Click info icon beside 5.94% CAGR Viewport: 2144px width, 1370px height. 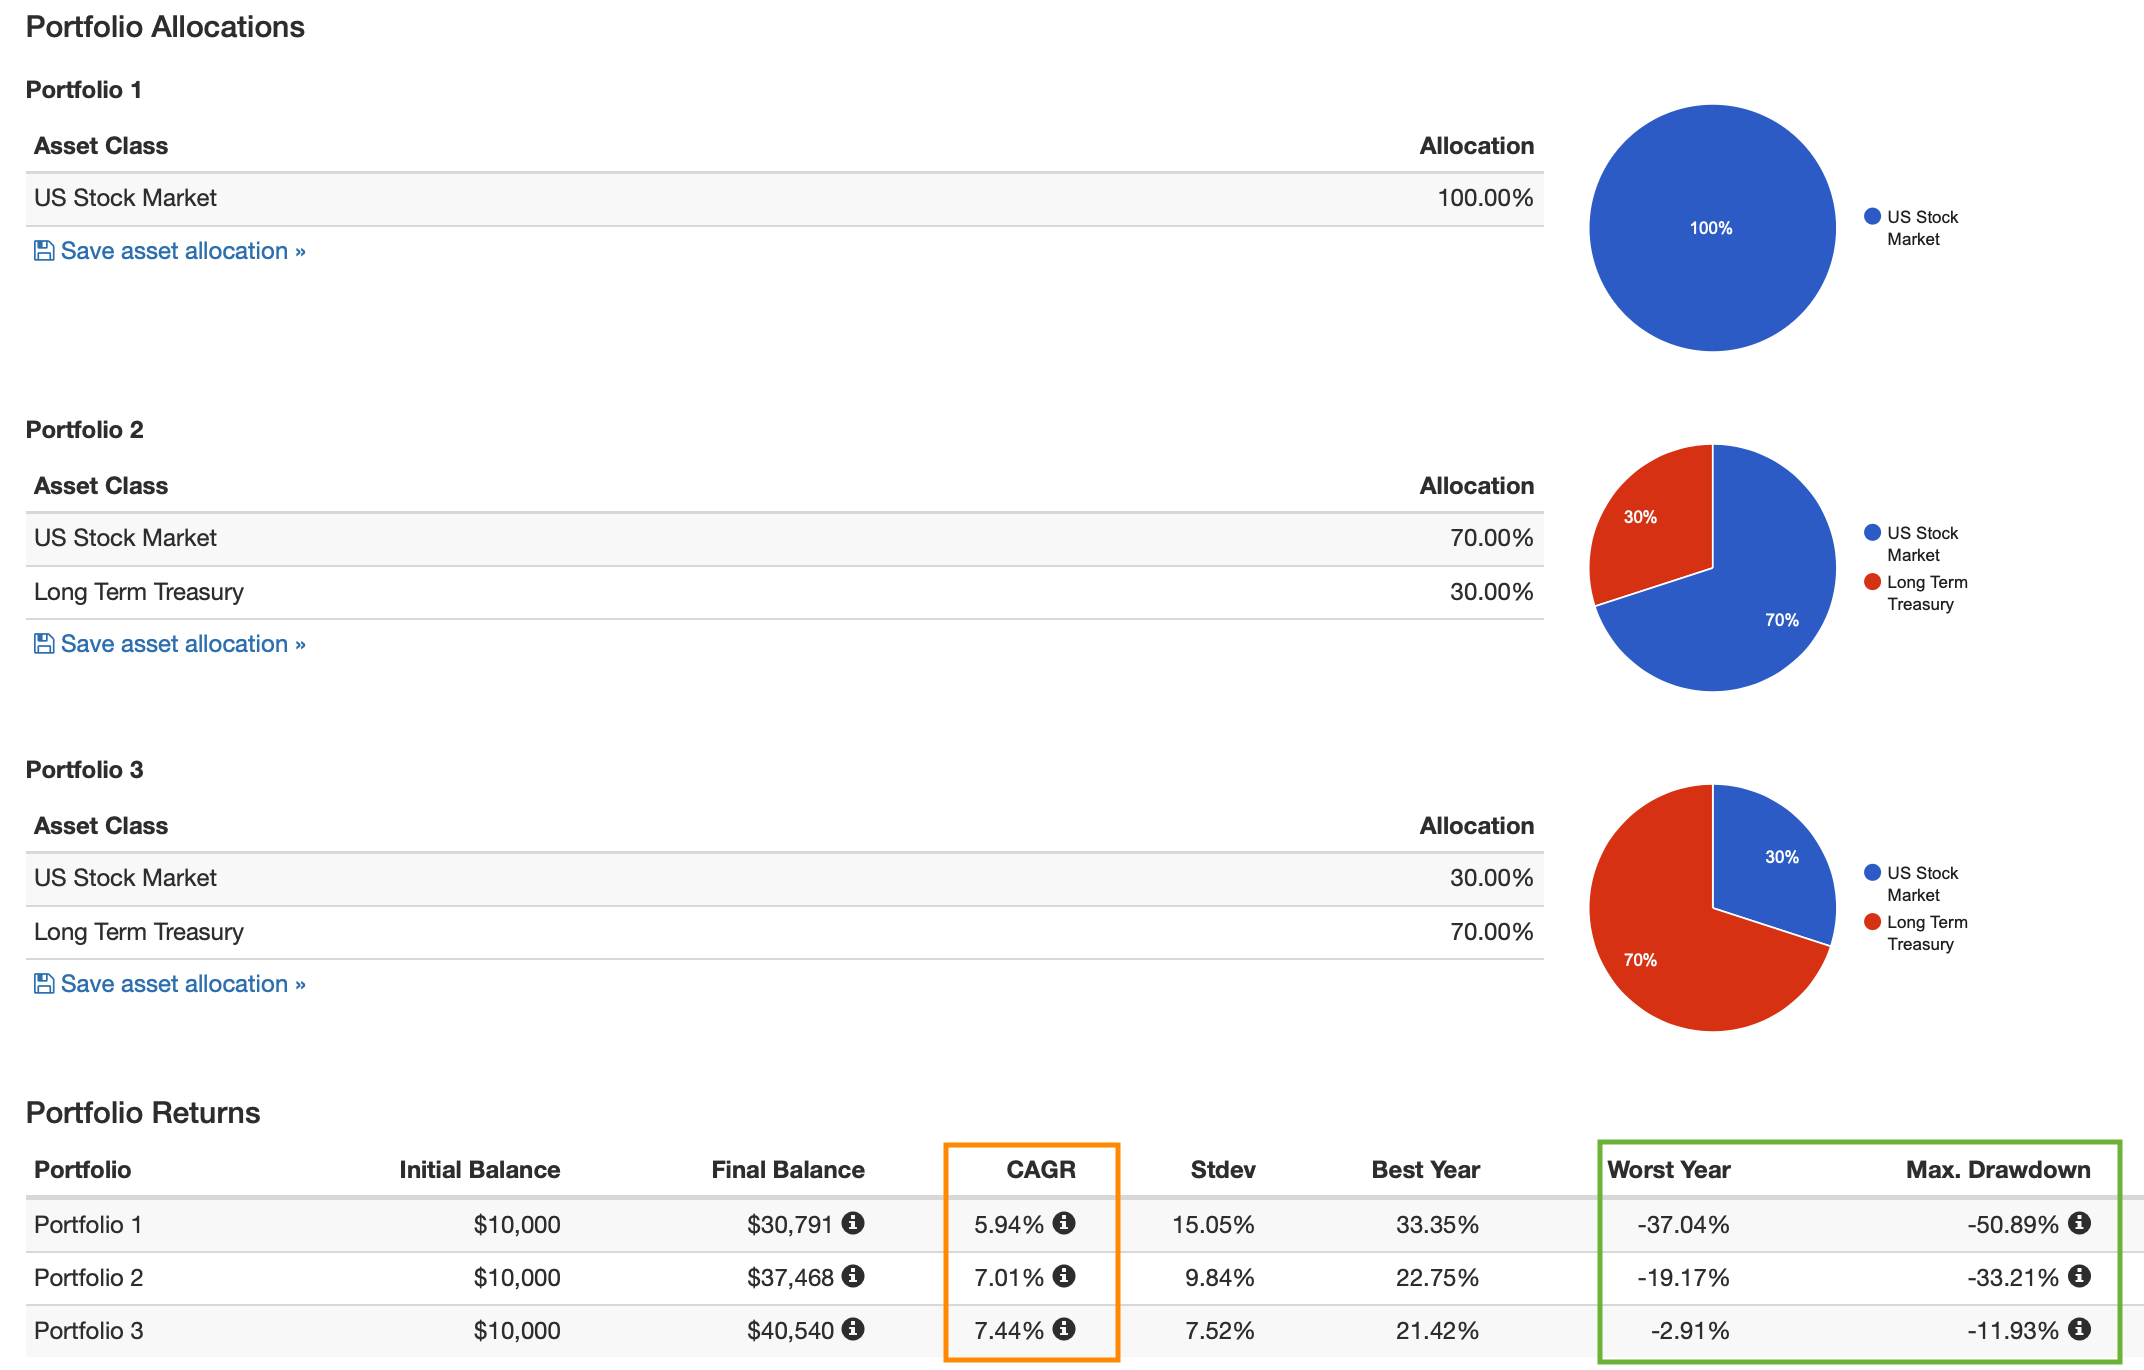pos(1064,1223)
